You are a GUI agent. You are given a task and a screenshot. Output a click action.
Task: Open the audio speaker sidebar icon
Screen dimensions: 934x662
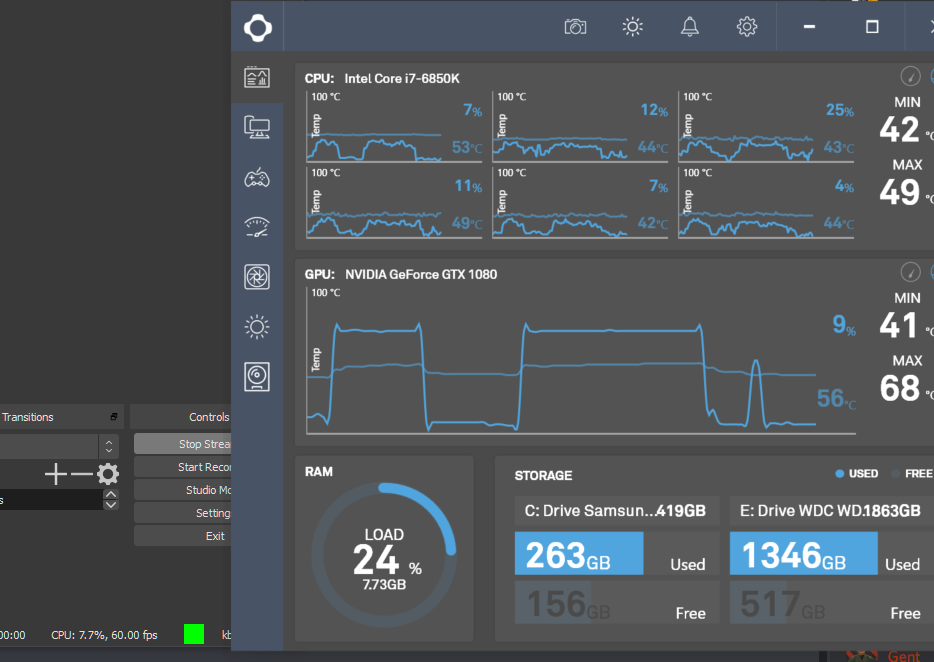tap(257, 377)
